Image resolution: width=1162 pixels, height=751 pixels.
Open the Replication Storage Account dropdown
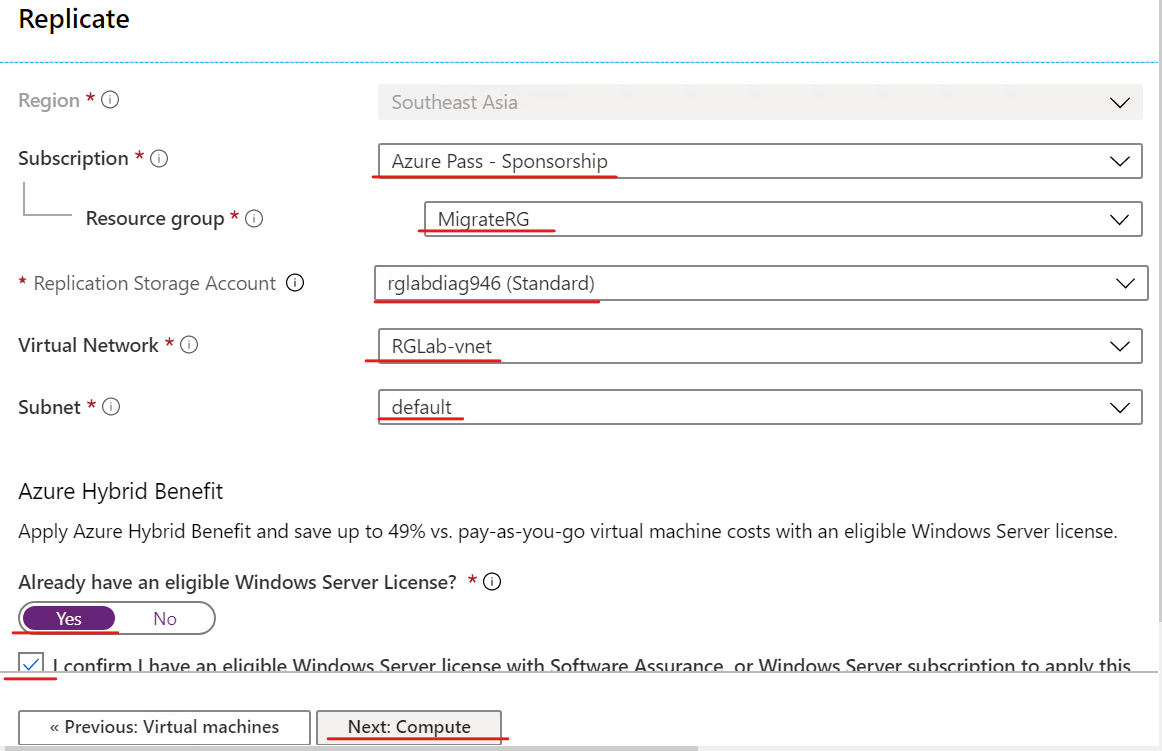click(759, 284)
